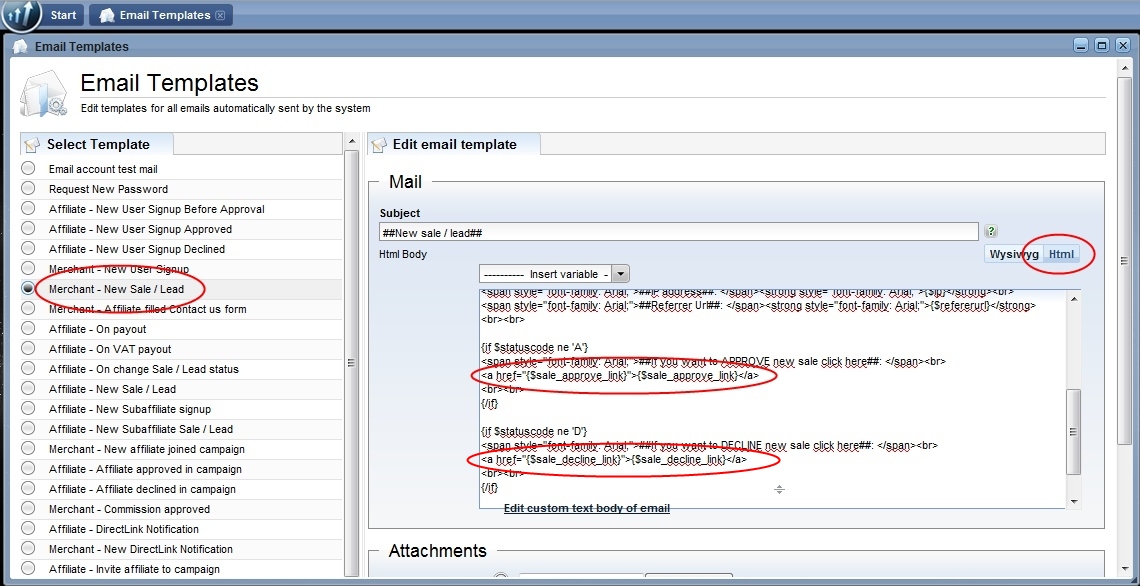Image resolution: width=1140 pixels, height=586 pixels.
Task: Click the template list scrollbar up arrow
Action: (x=351, y=141)
